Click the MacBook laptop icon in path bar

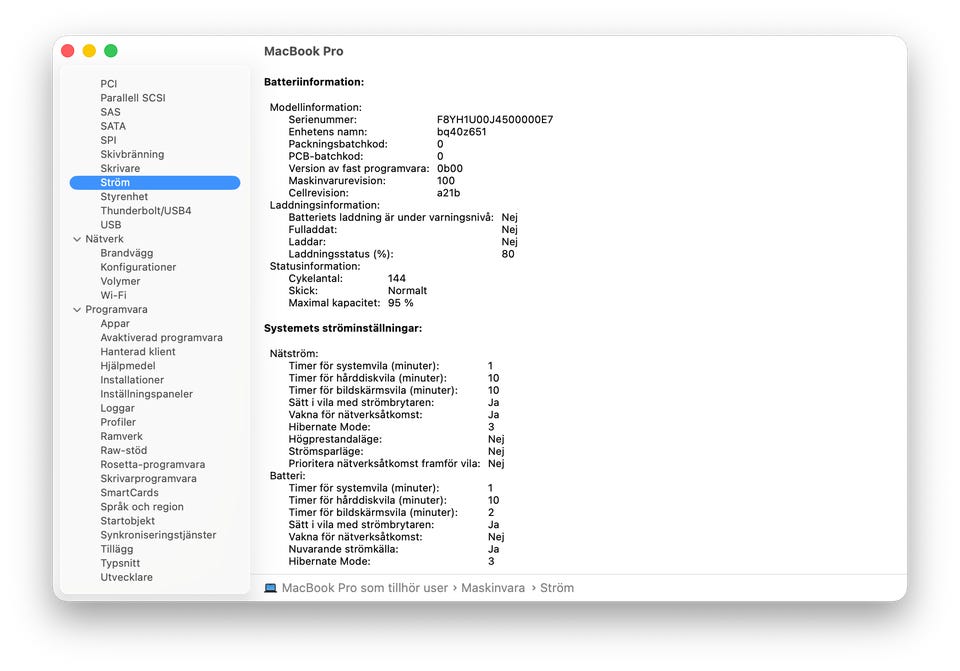pos(270,588)
